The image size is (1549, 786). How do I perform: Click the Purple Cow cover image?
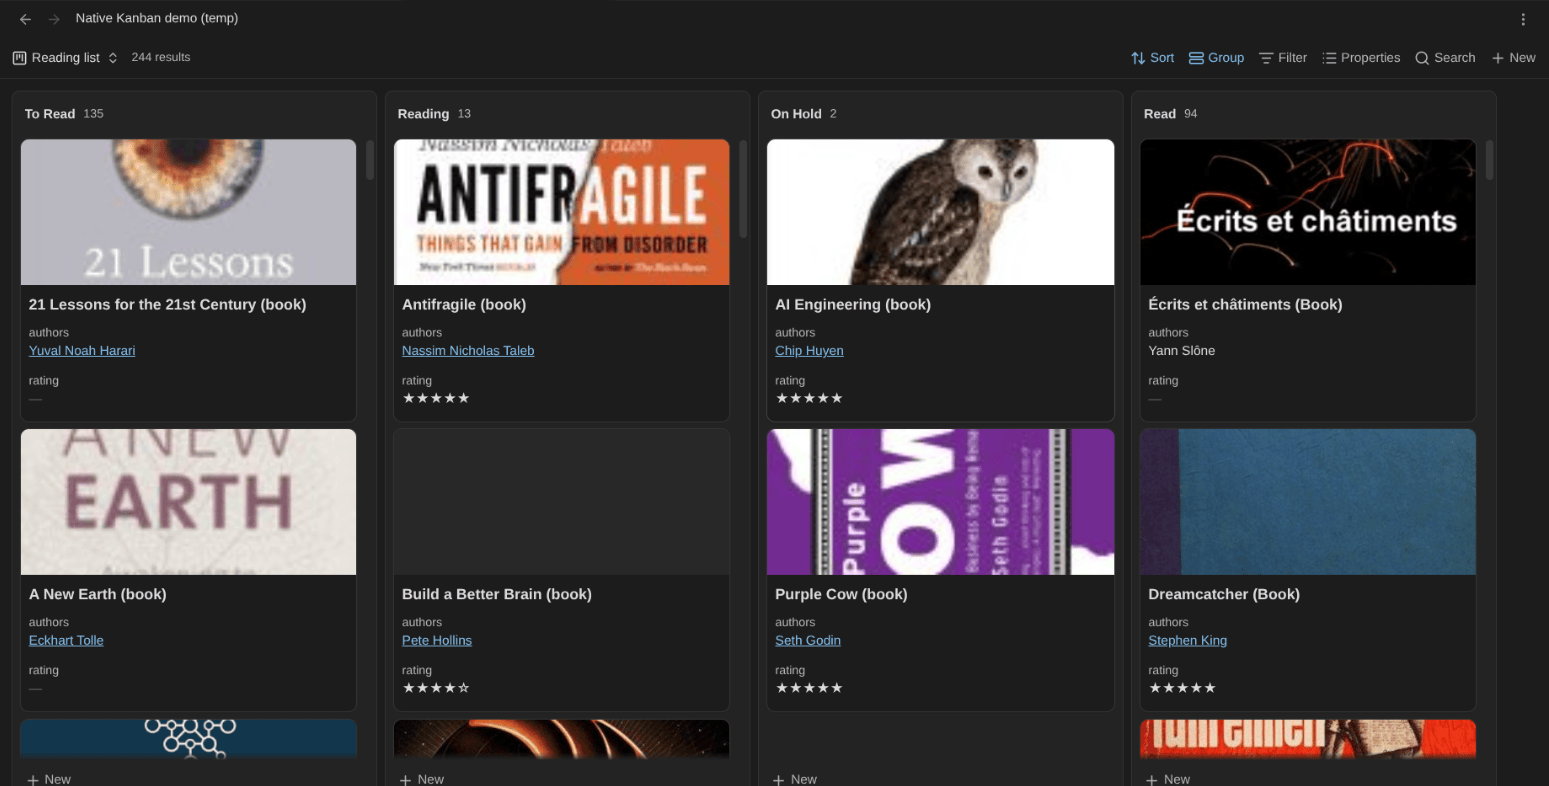pos(940,502)
